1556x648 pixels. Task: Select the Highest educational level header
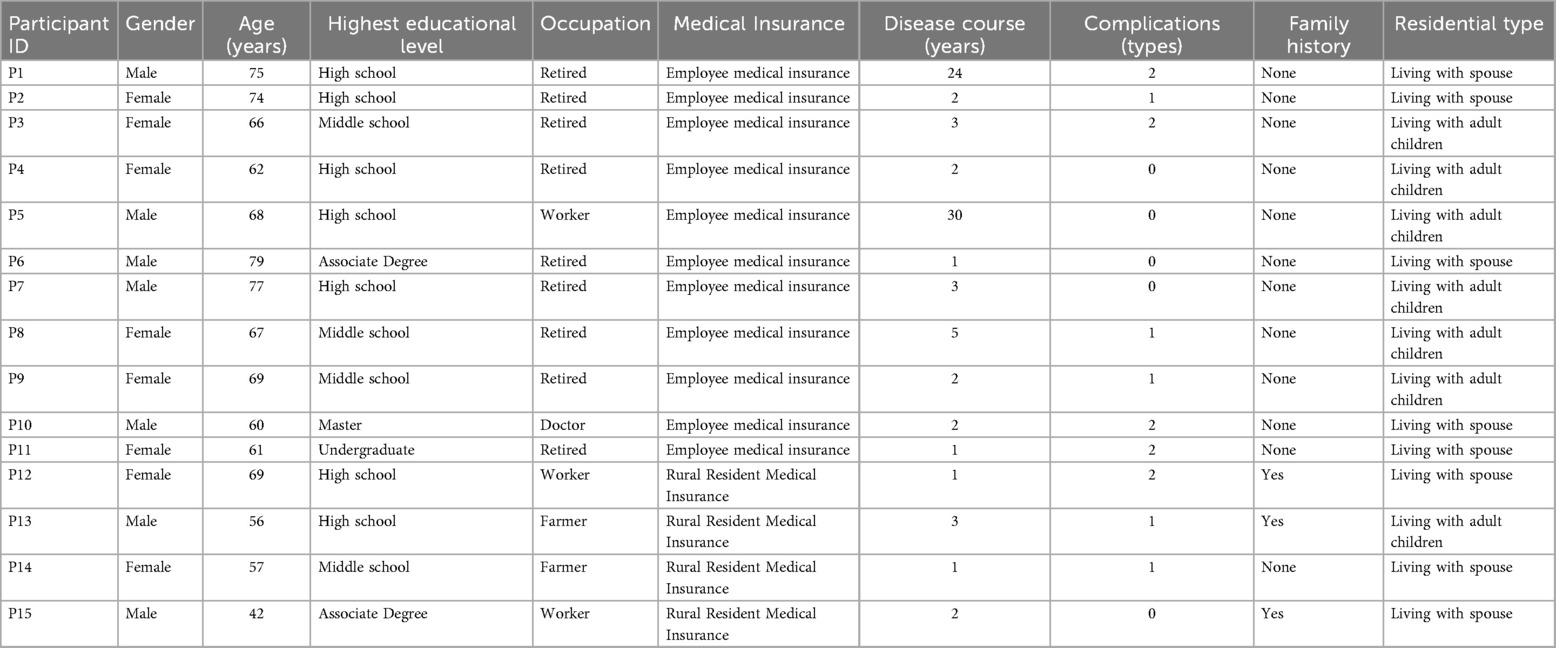point(421,34)
